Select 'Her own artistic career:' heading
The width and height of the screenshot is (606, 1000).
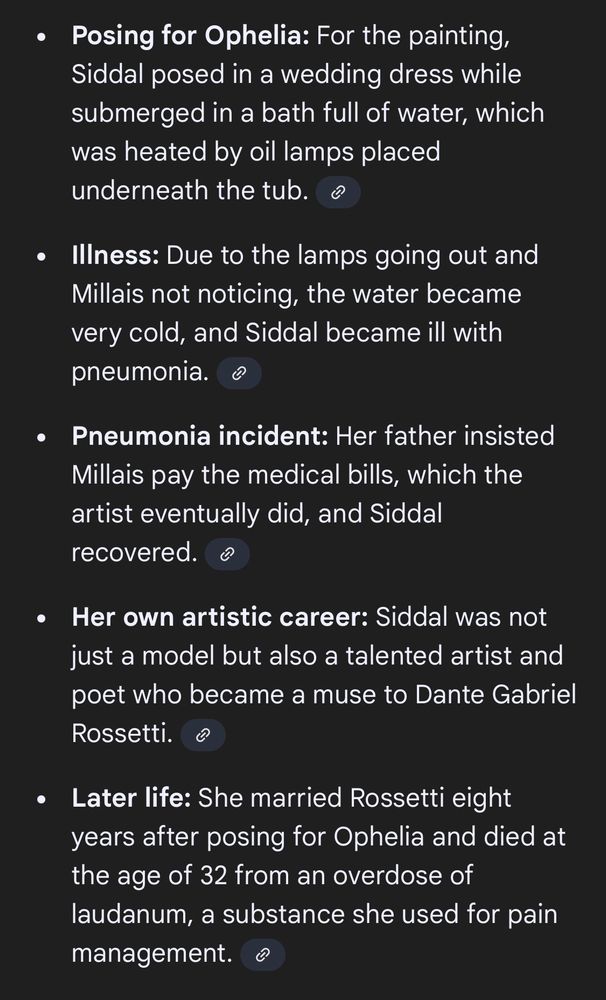[220, 617]
